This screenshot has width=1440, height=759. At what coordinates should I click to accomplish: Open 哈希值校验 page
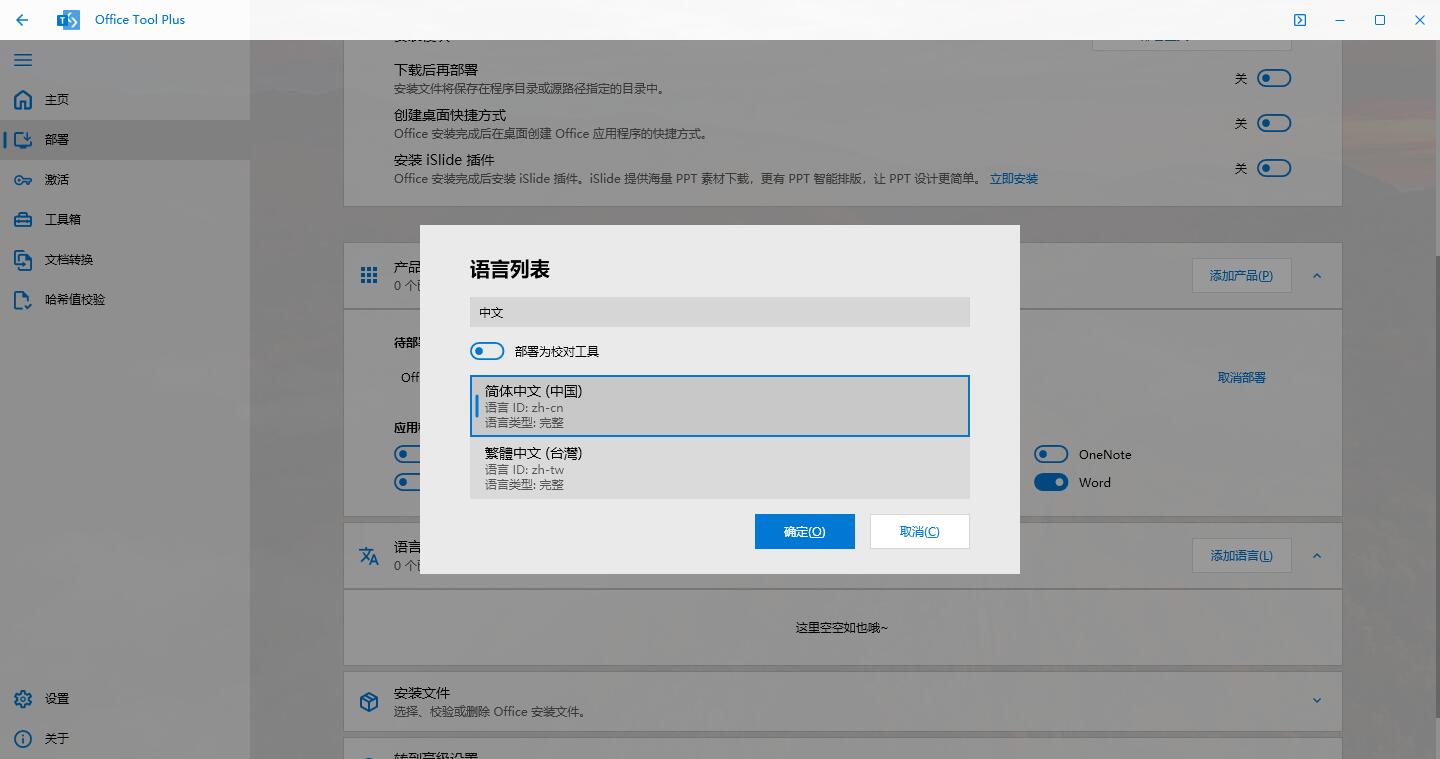point(125,300)
